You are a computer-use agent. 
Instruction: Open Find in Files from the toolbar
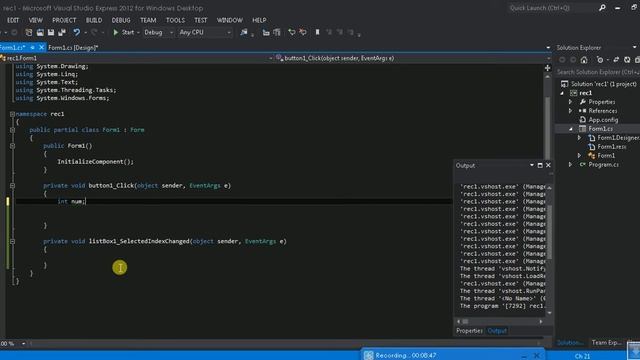(x=244, y=32)
